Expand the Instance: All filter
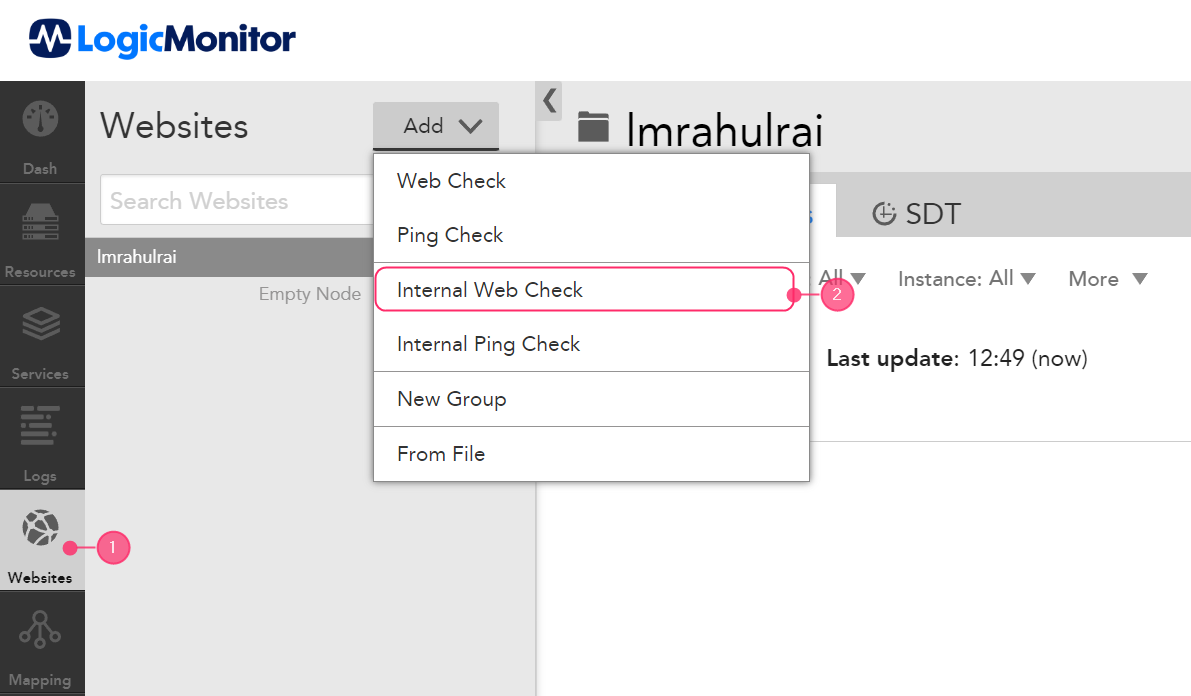The image size is (1191, 696). [x=966, y=279]
